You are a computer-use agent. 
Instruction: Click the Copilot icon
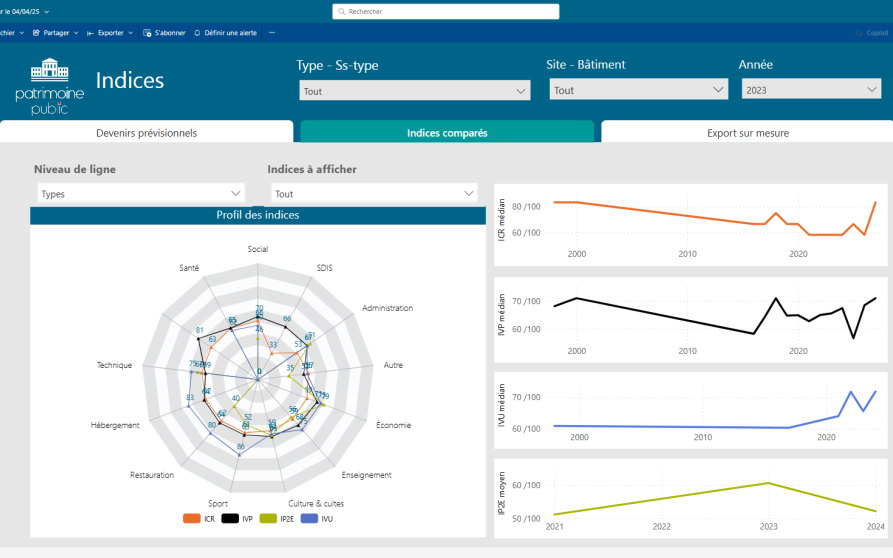click(x=859, y=33)
